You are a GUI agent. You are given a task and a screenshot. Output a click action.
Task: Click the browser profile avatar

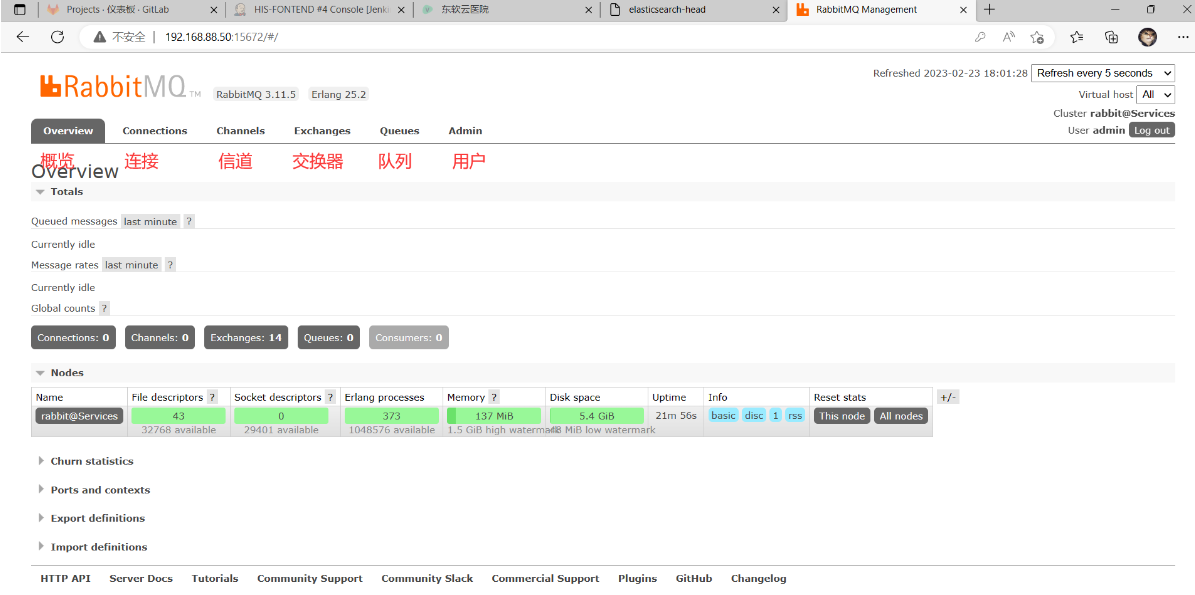click(1148, 37)
